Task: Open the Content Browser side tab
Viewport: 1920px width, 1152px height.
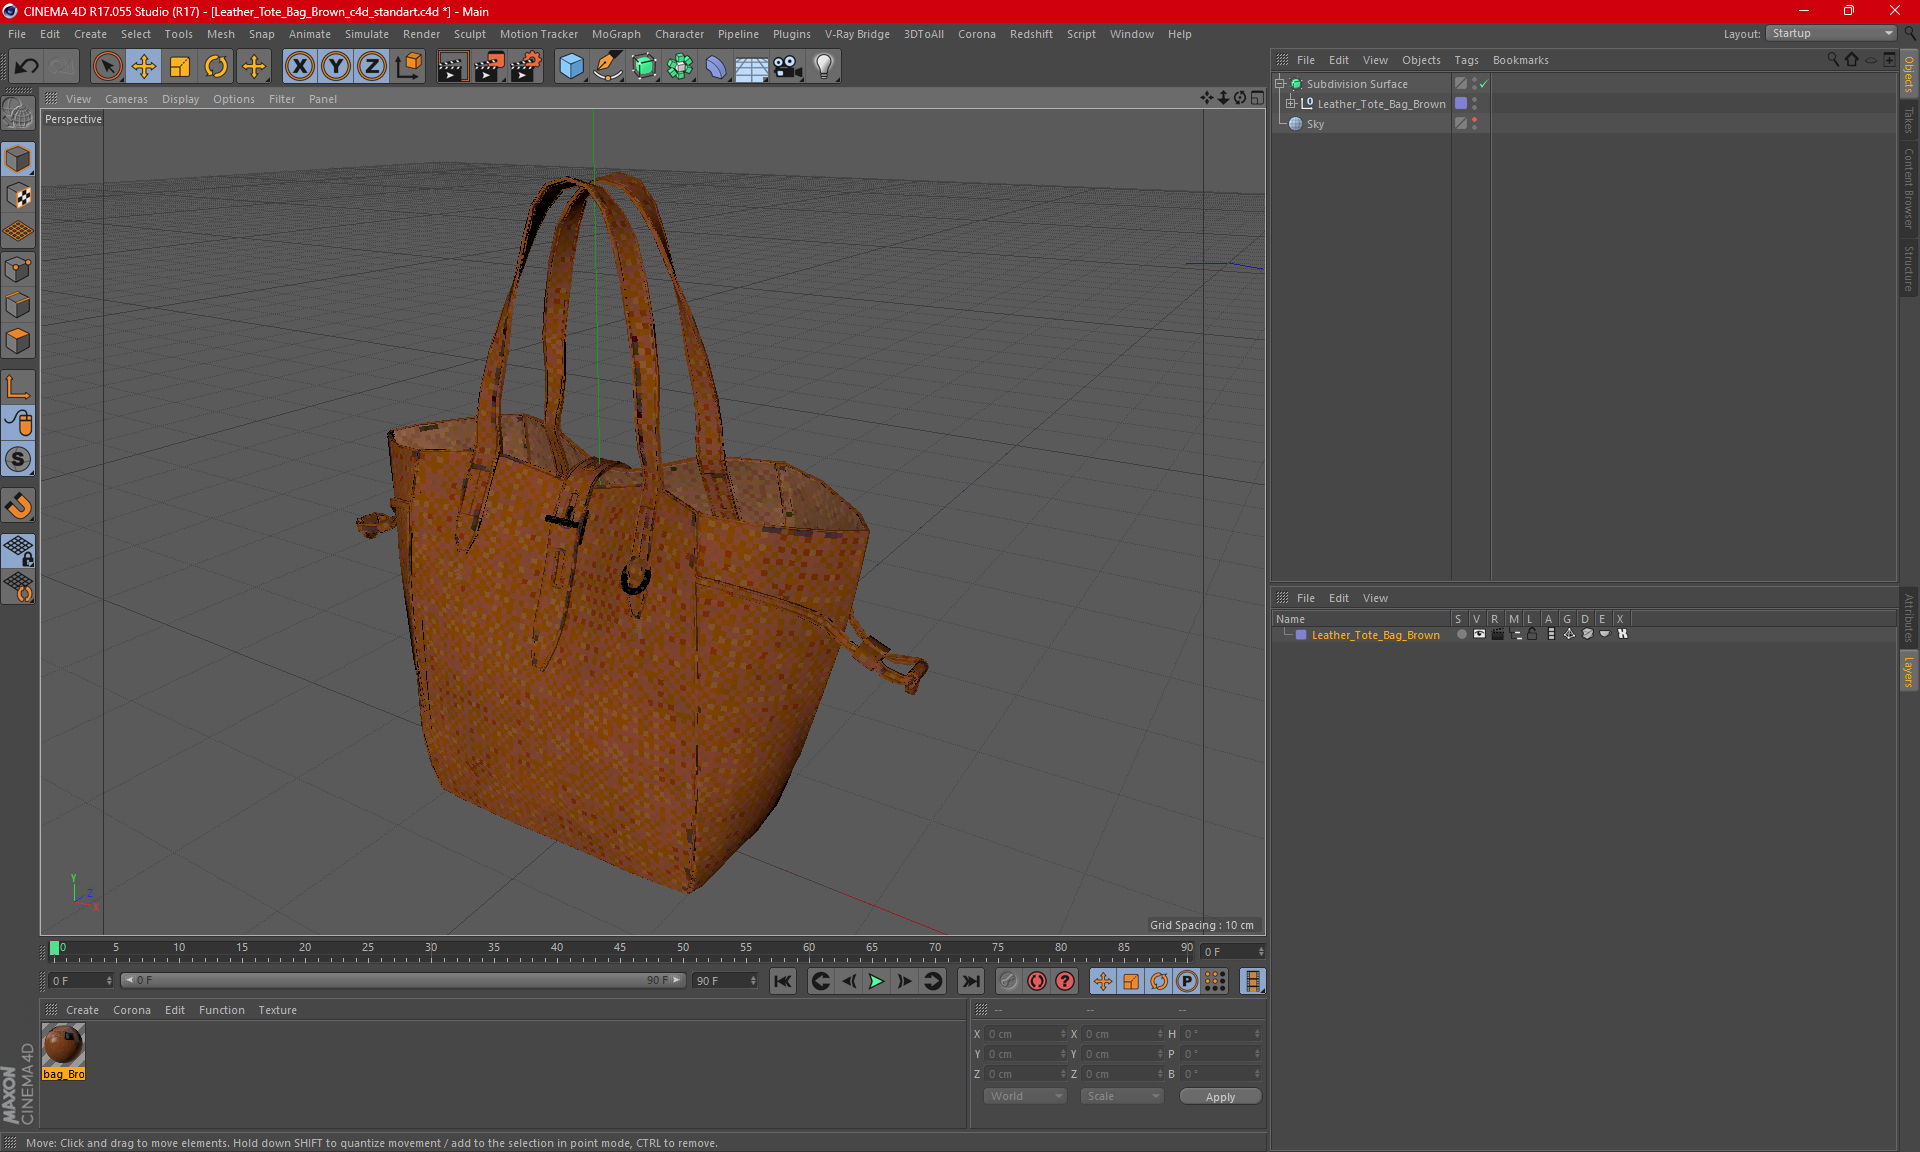Action: pyautogui.click(x=1909, y=188)
